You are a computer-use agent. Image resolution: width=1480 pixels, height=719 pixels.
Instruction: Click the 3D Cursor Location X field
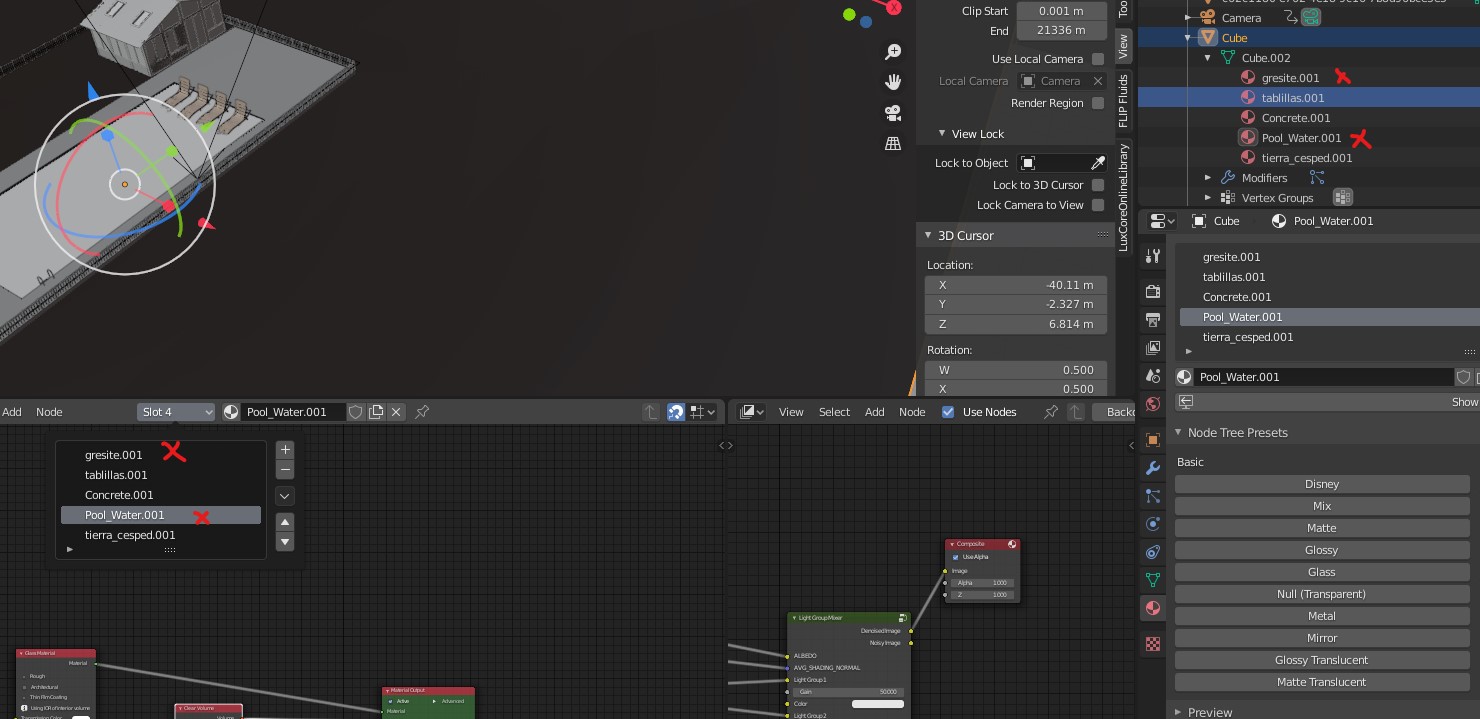tap(1016, 285)
